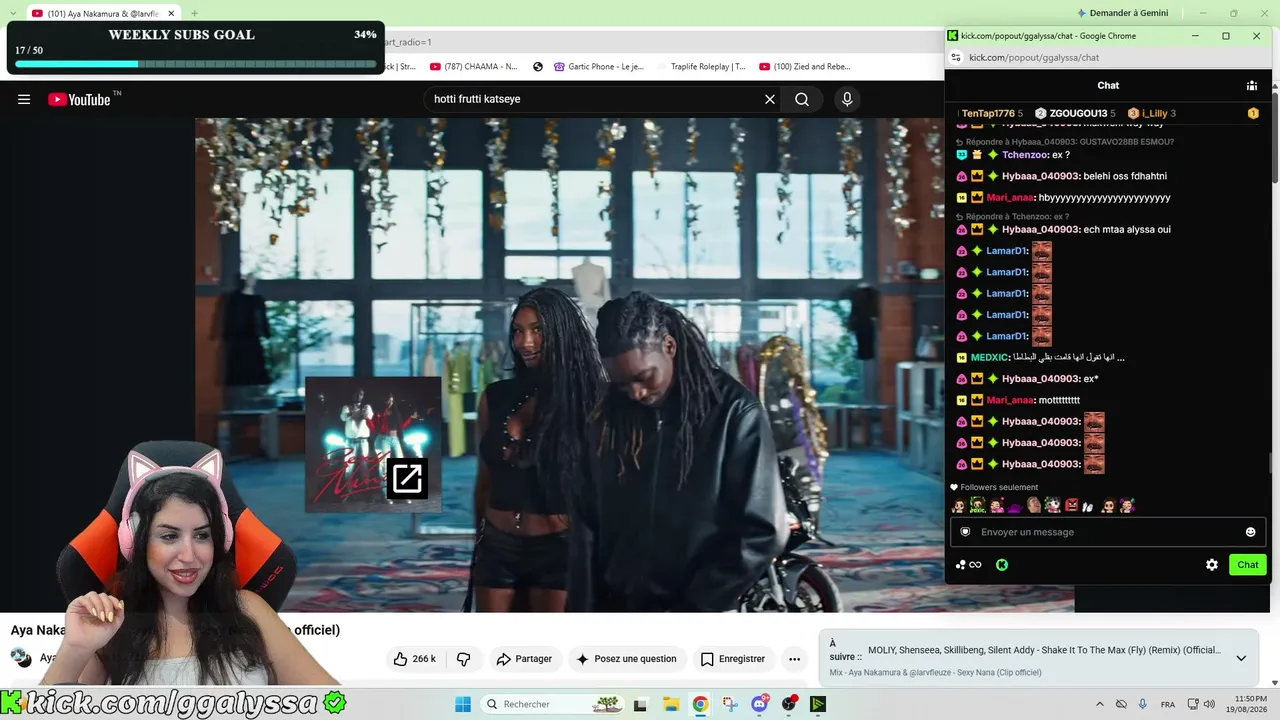Open the Kick chat users list icon
This screenshot has height=720, width=1280.
(x=1251, y=86)
